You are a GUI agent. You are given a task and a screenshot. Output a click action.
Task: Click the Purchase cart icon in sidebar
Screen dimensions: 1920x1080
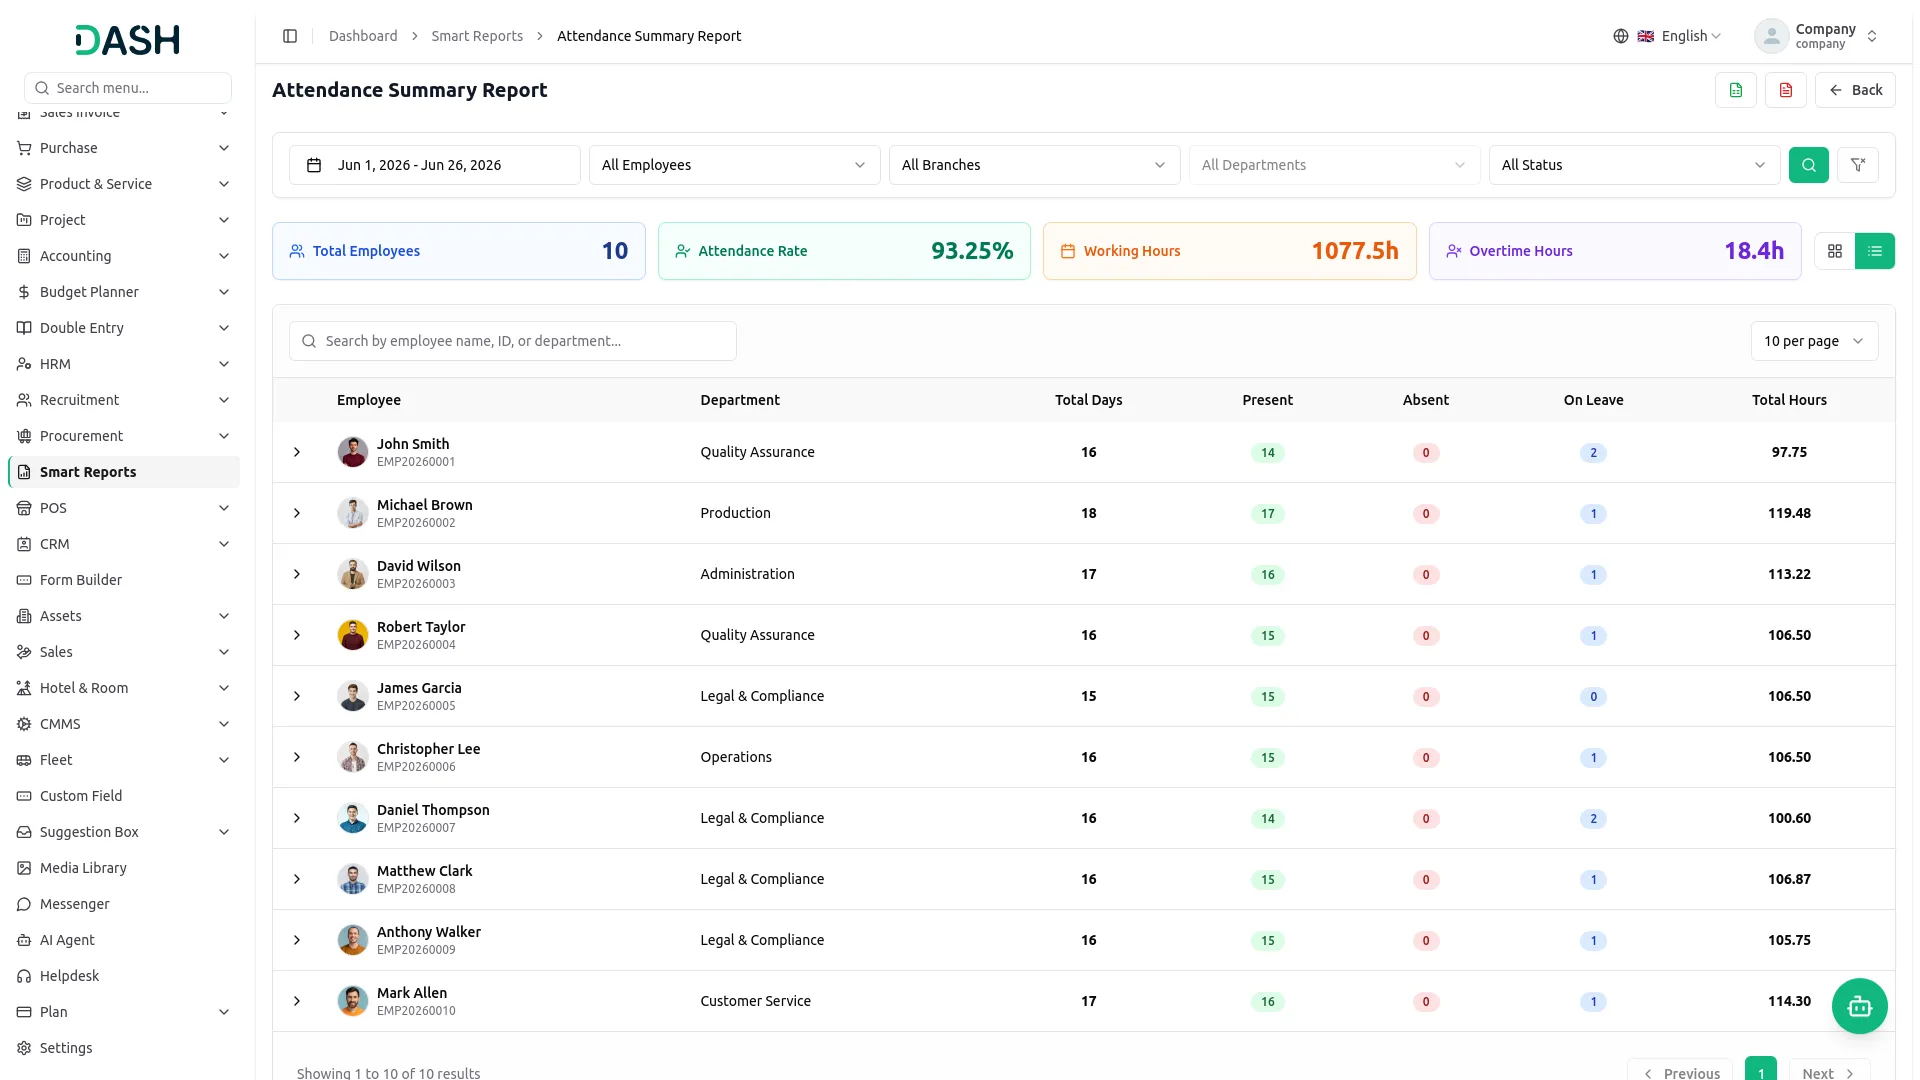24,148
